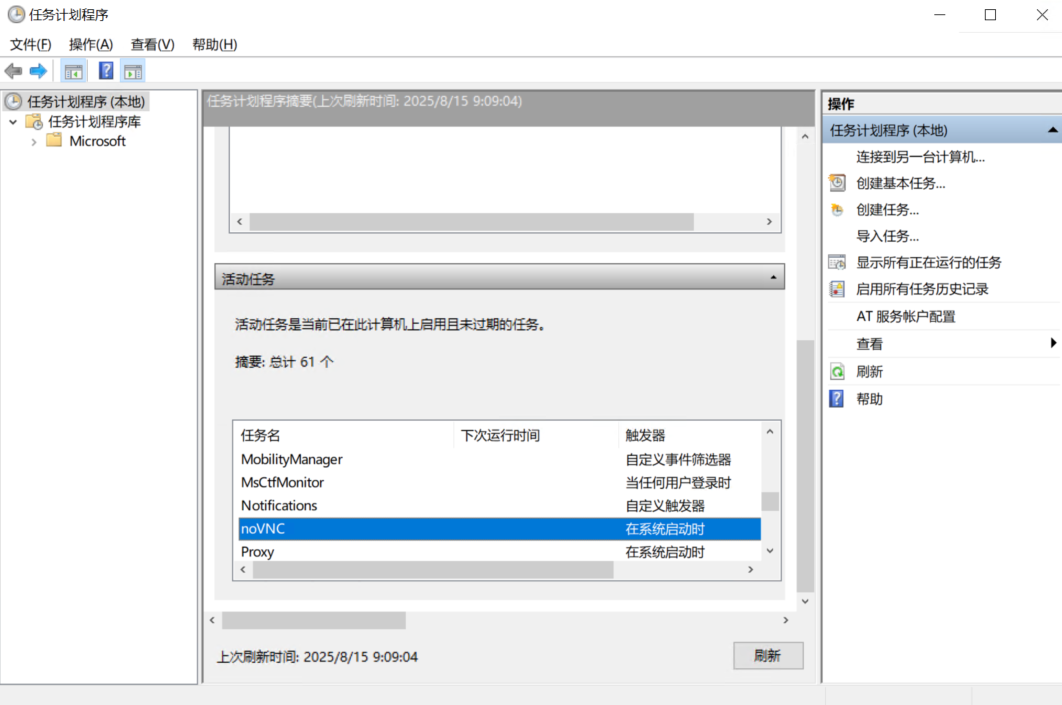
Task: Click the 任务名 column header
Action: pyautogui.click(x=344, y=435)
